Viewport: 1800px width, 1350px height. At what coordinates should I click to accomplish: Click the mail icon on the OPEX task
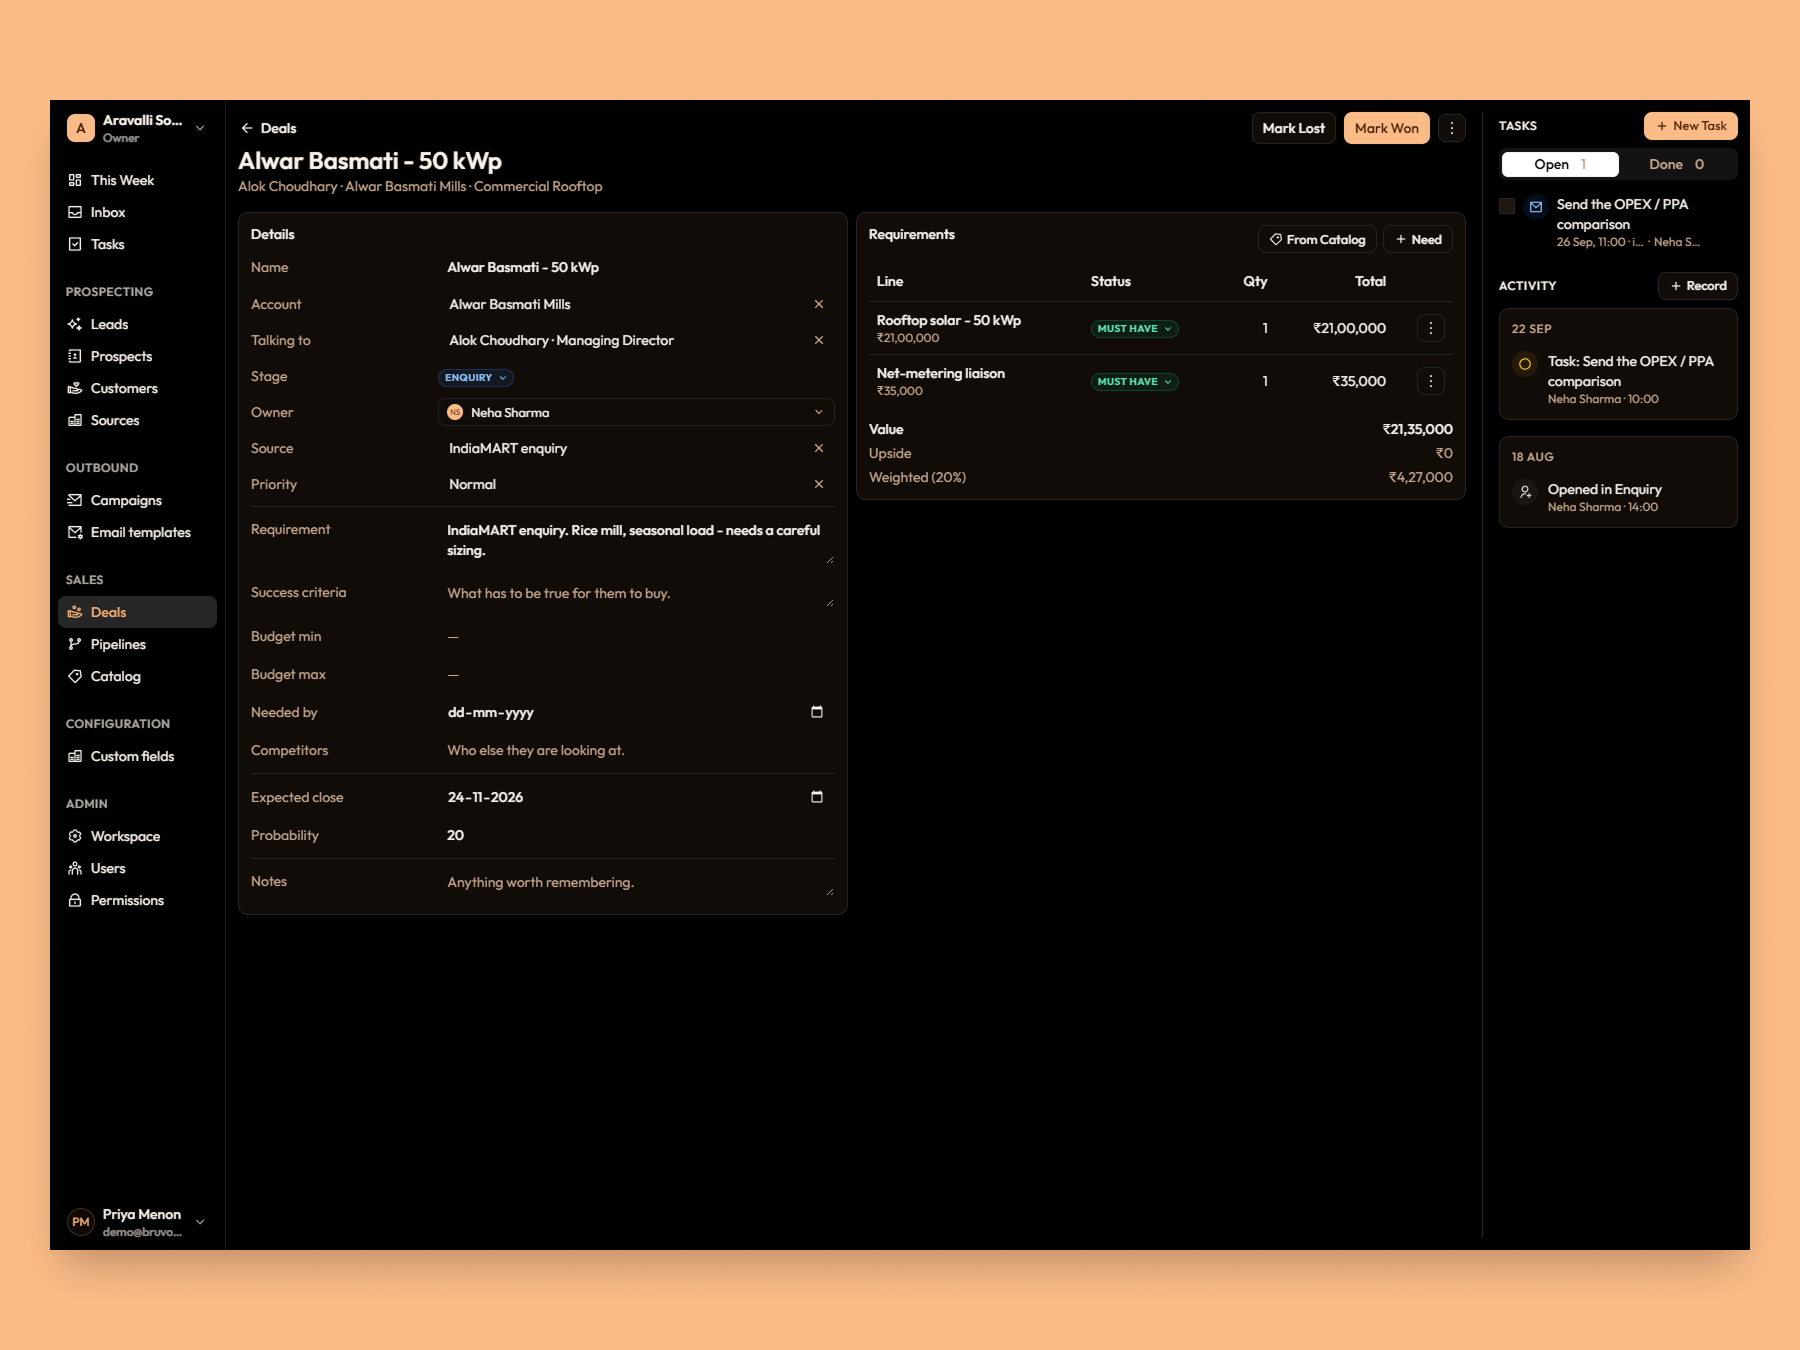[1536, 207]
